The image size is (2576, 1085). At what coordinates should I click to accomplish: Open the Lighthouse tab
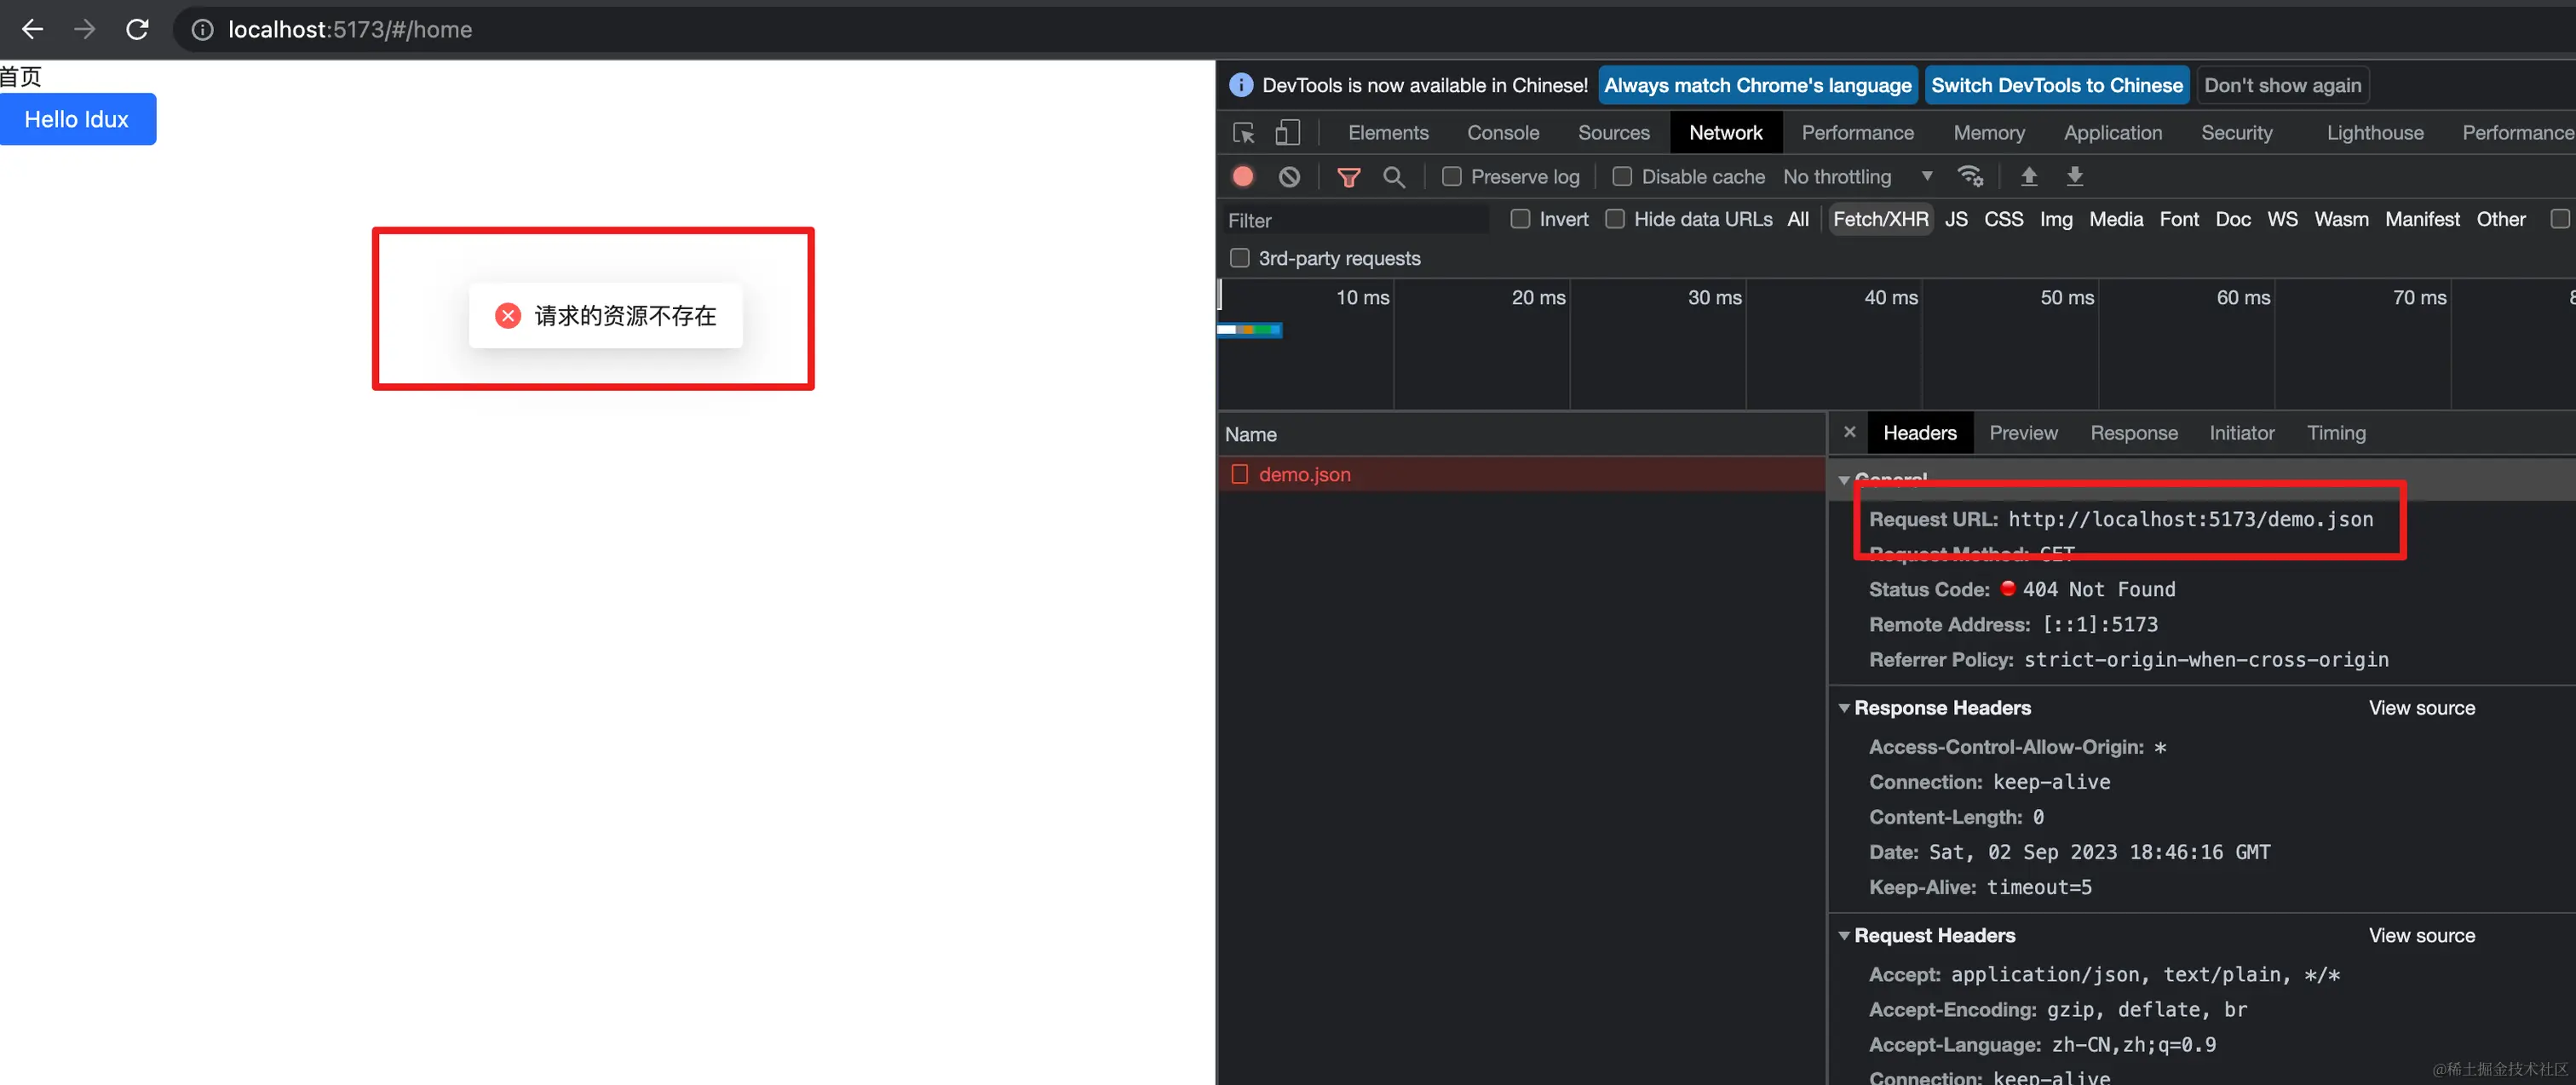2375,133
